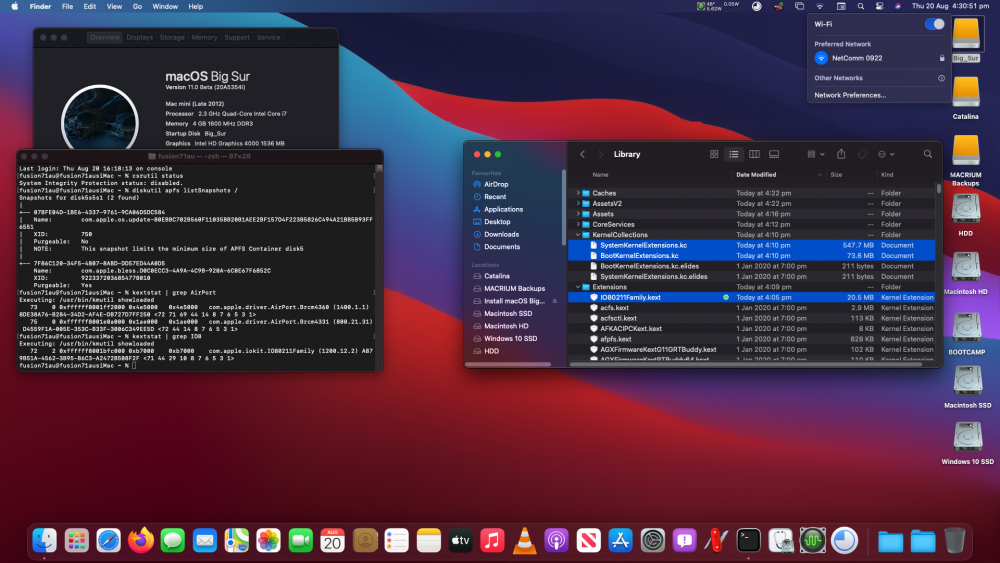The height and width of the screenshot is (563, 1000).
Task: Open the Edit menu
Action: (x=90, y=6)
